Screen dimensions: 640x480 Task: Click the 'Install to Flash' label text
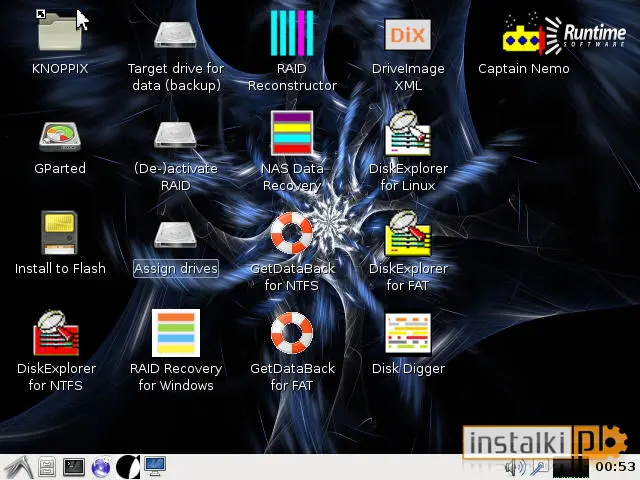tap(60, 268)
